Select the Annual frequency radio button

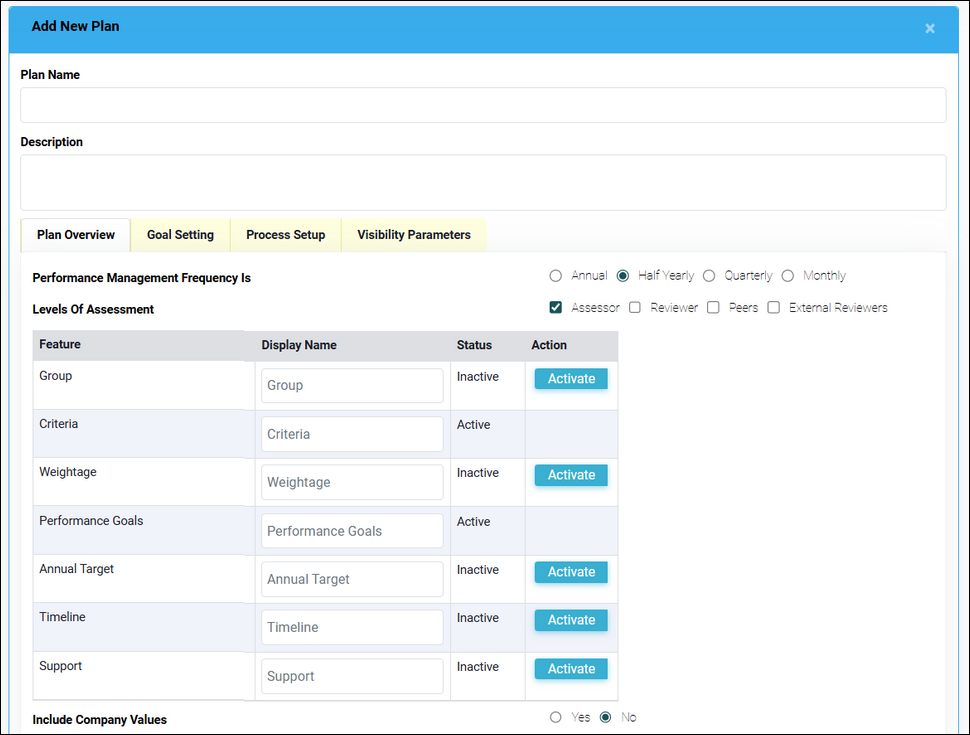pyautogui.click(x=556, y=276)
